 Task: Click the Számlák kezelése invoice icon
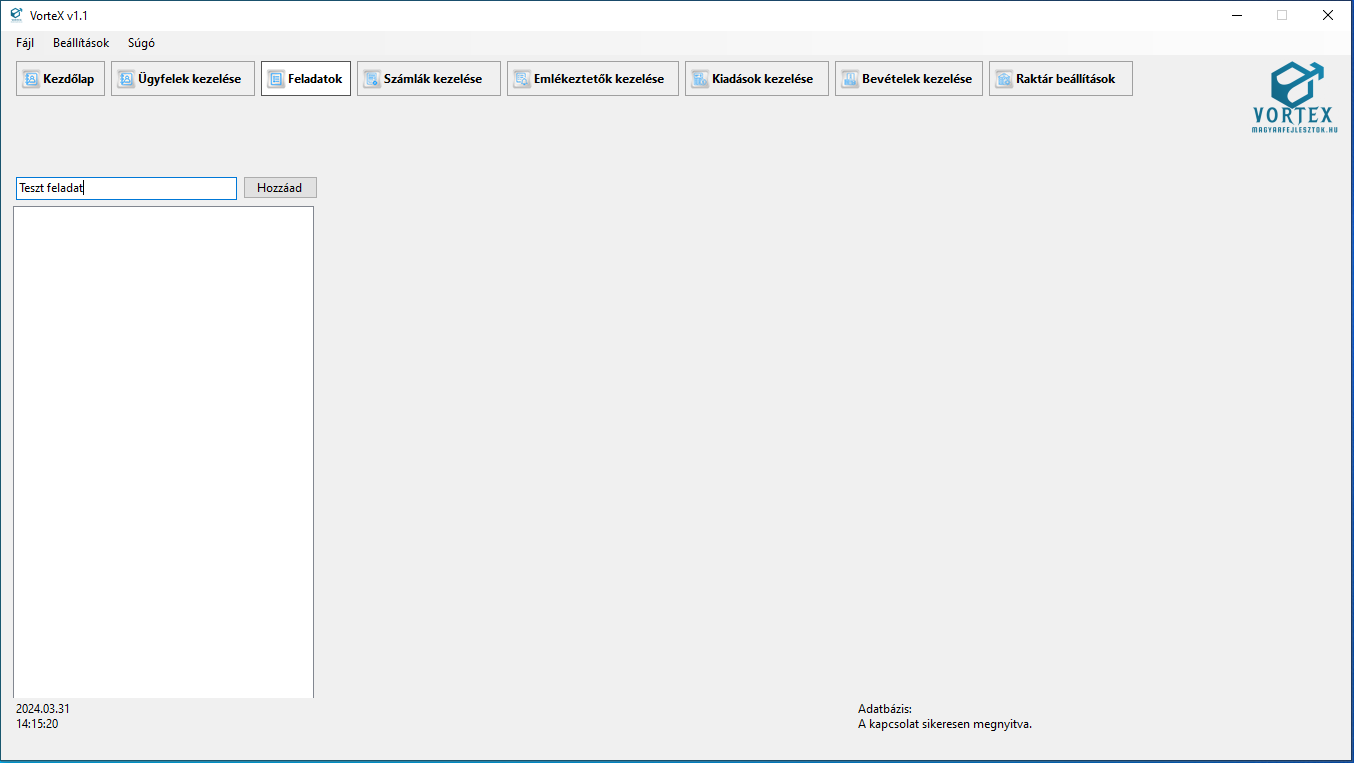pos(372,79)
